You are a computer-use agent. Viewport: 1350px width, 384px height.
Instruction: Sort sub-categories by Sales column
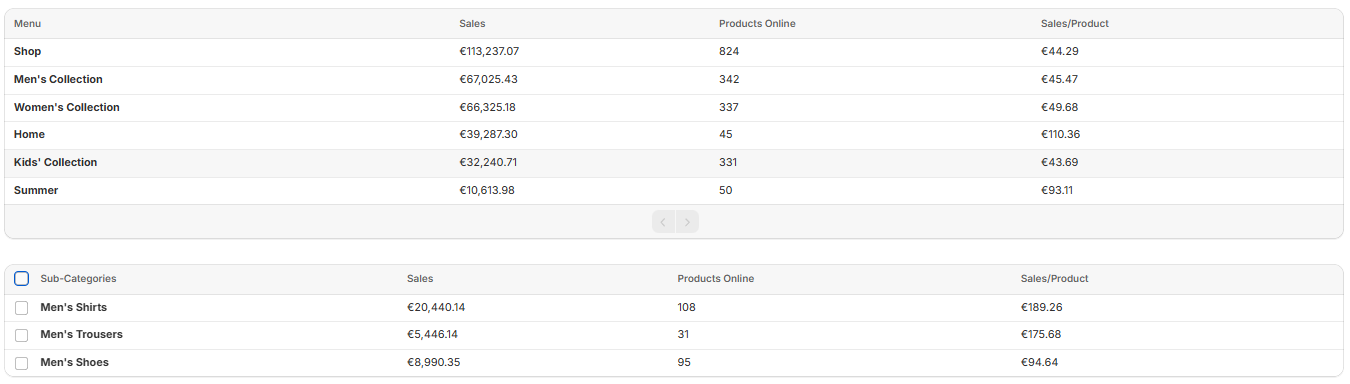pos(420,279)
